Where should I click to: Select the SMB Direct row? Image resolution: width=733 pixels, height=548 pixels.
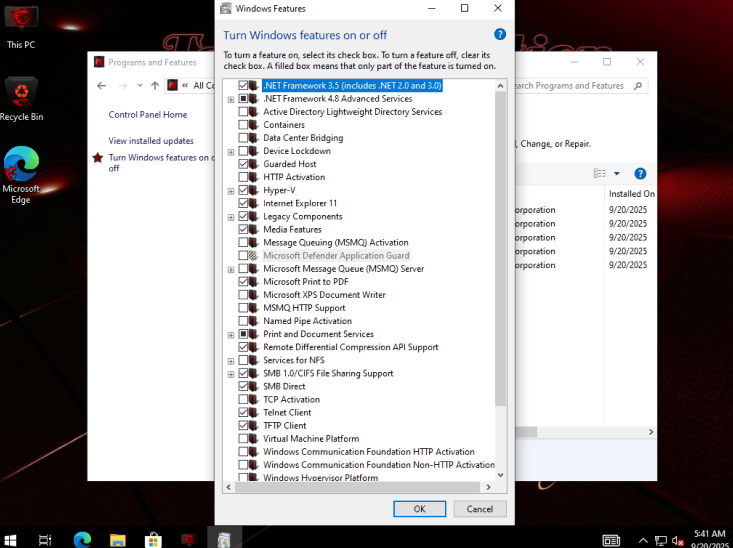284,386
